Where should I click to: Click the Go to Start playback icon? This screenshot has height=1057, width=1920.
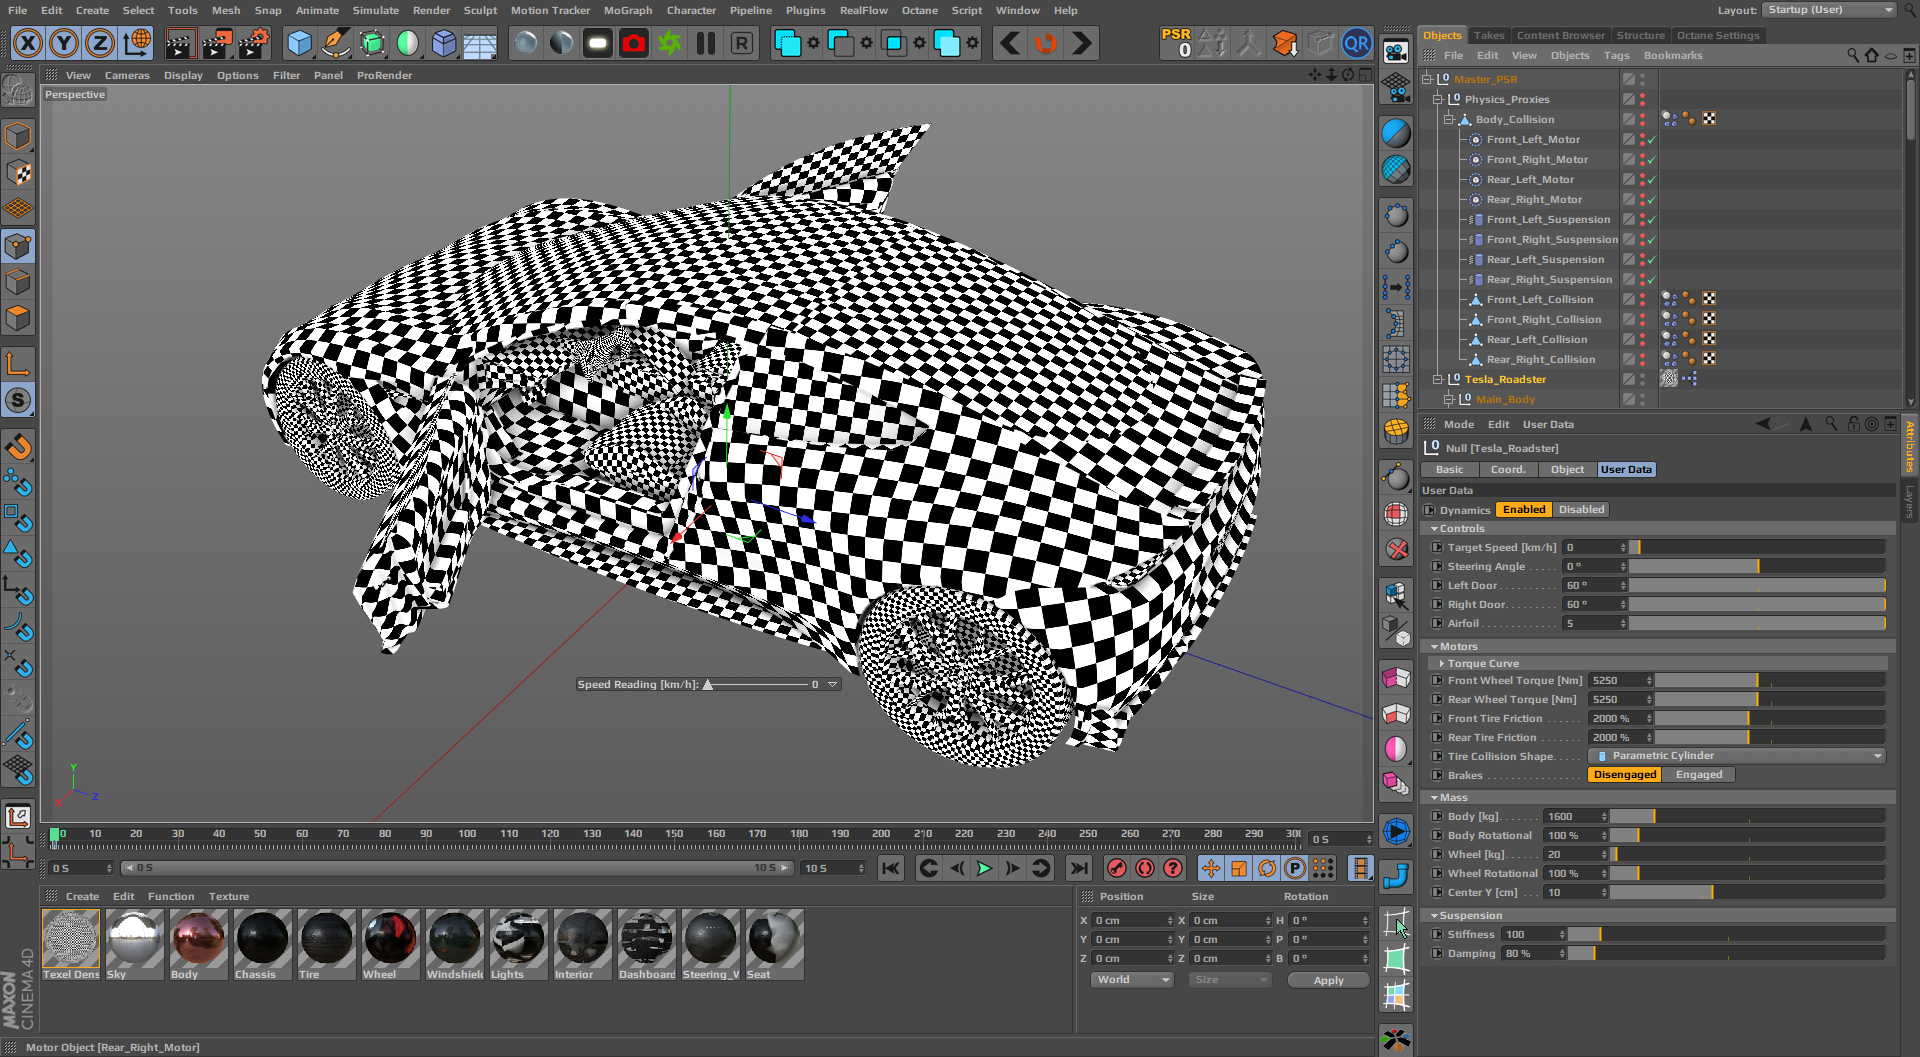tap(891, 868)
